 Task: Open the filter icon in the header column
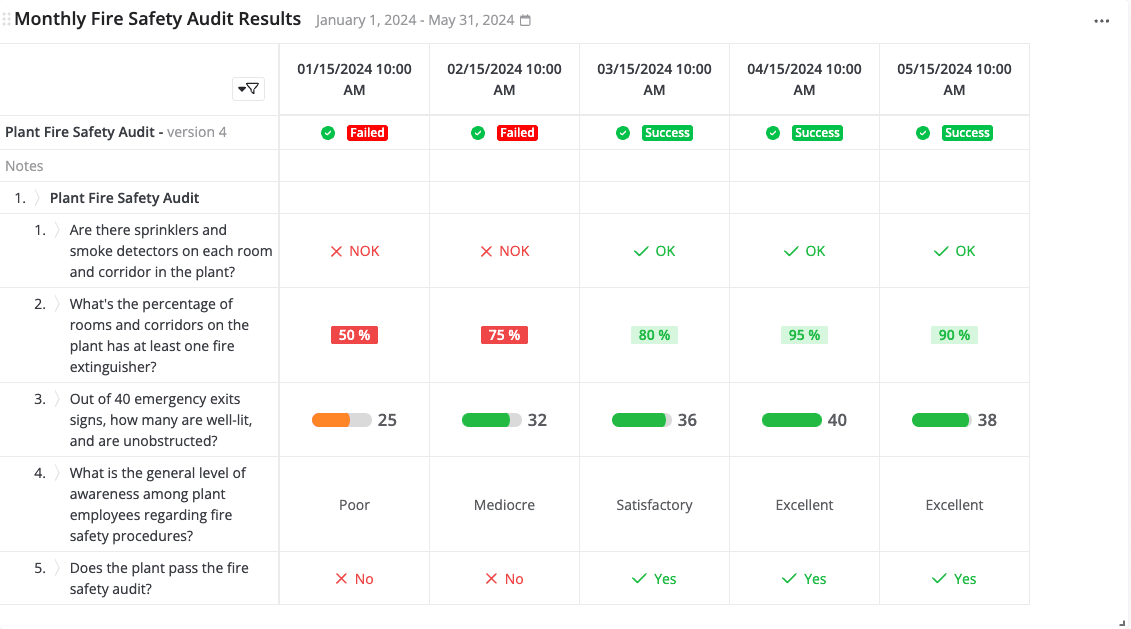pos(248,88)
